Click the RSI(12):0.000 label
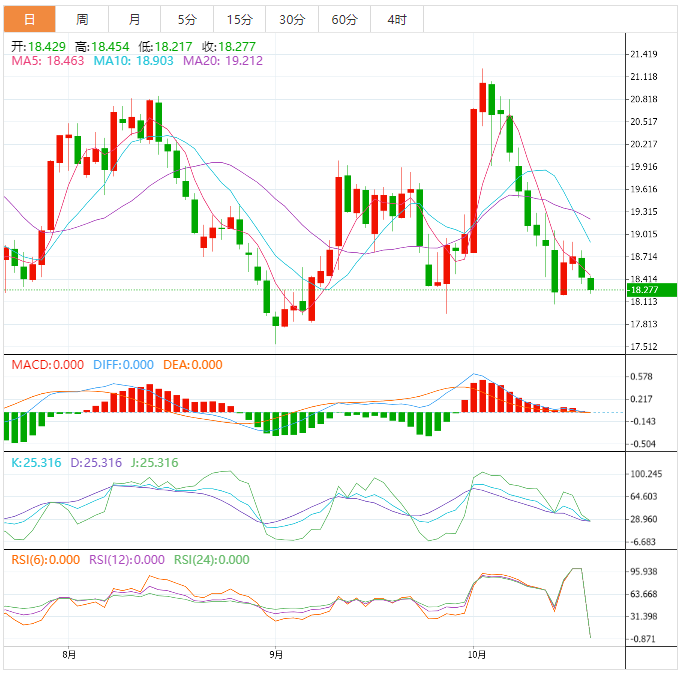Viewport: 686px width, 676px height. (x=127, y=560)
